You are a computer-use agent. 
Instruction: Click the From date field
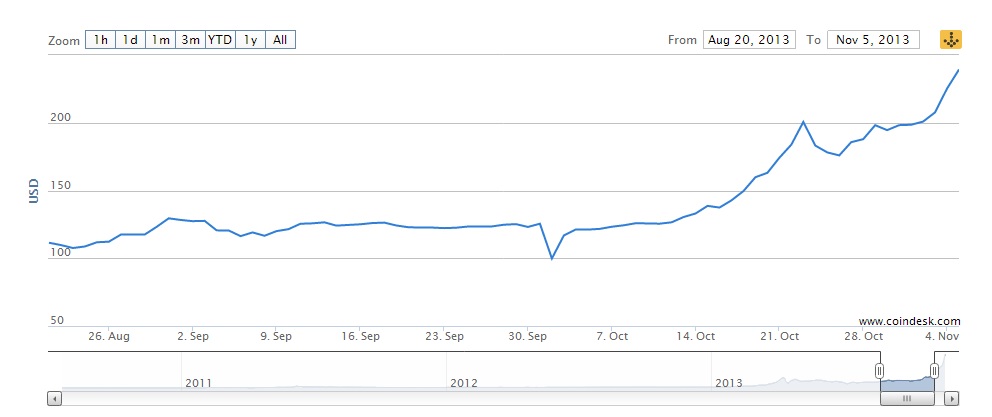click(748, 40)
